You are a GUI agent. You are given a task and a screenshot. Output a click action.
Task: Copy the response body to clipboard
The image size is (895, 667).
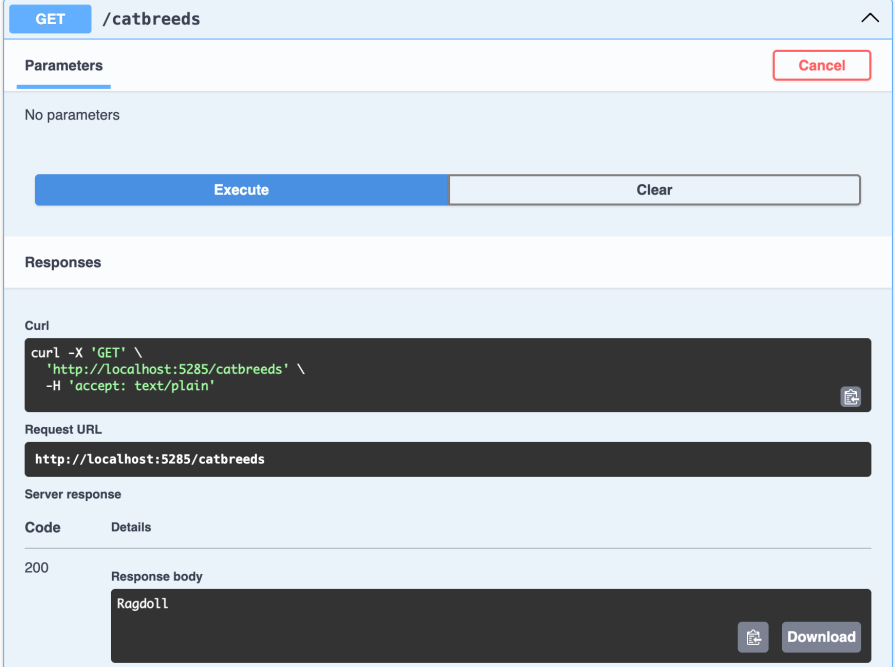tap(752, 637)
